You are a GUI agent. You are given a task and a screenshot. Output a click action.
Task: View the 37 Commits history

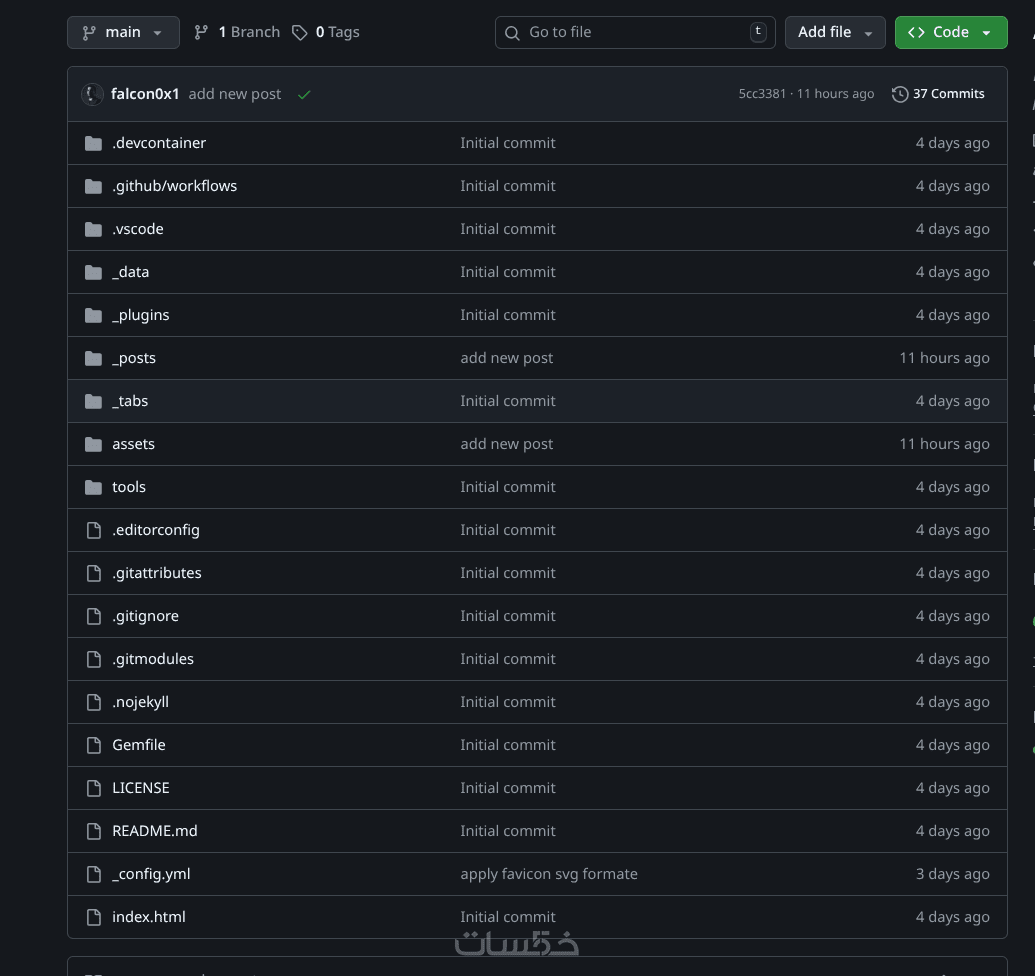[938, 94]
